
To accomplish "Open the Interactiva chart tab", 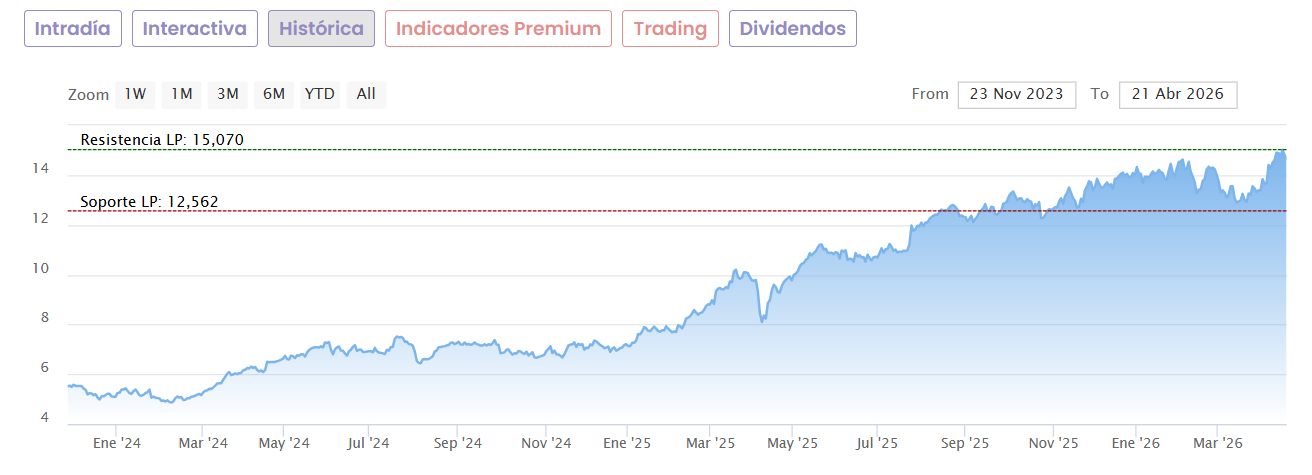I will coord(195,29).
